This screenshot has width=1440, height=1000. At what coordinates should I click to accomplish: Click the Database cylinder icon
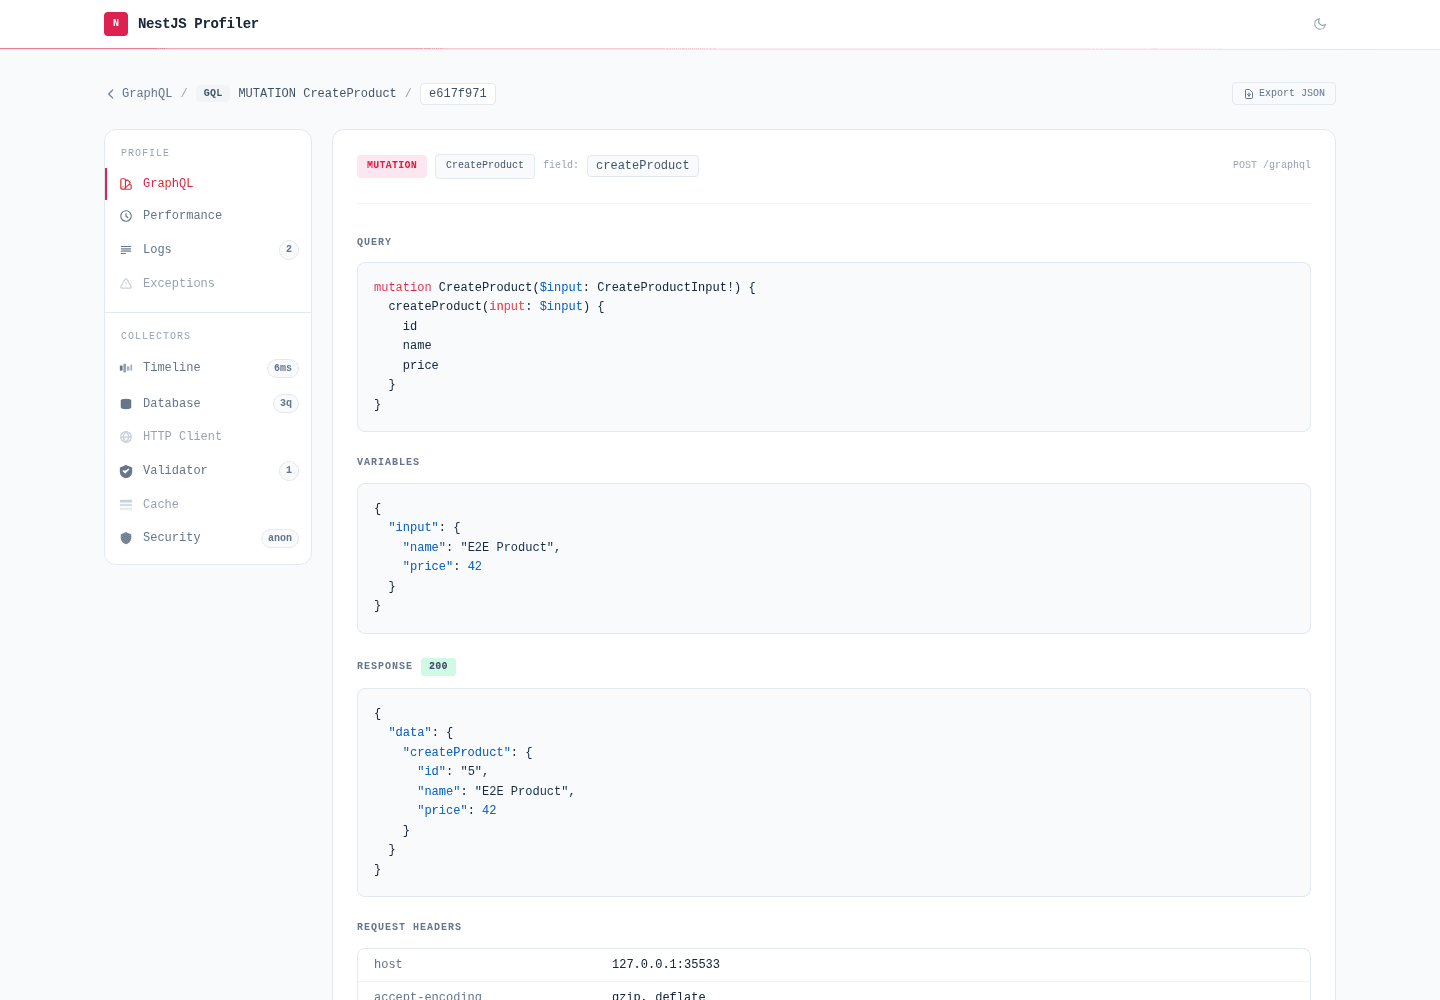[x=126, y=404]
